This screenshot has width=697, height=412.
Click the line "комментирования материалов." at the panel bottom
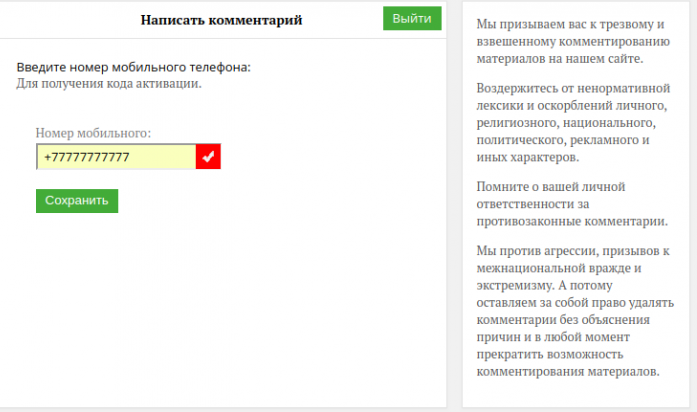click(568, 372)
